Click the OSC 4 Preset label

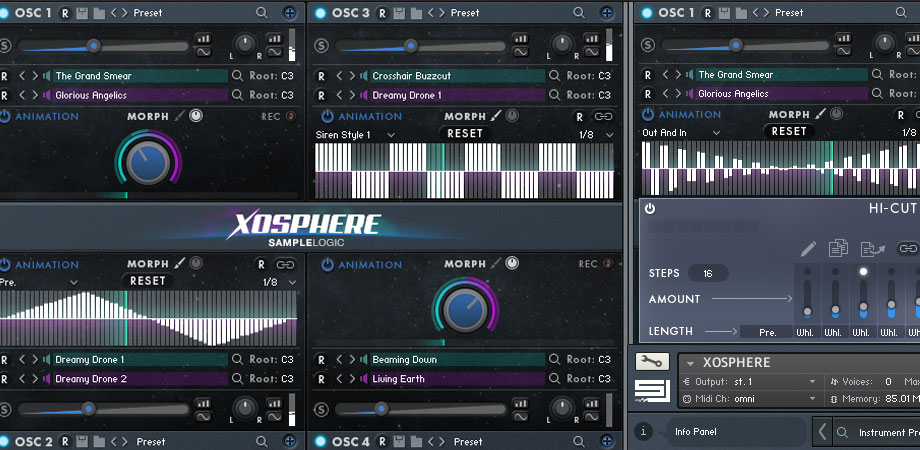pos(467,441)
